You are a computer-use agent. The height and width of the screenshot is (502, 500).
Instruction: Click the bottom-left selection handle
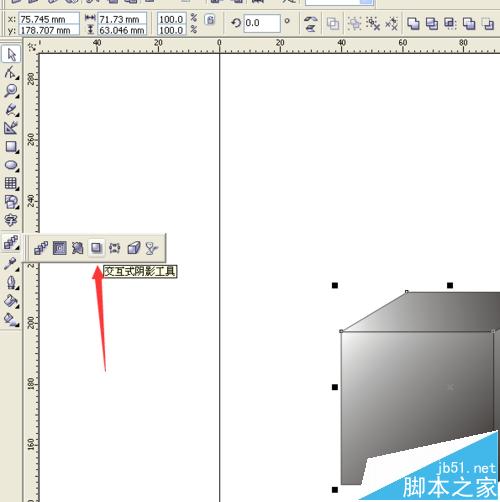(x=335, y=490)
